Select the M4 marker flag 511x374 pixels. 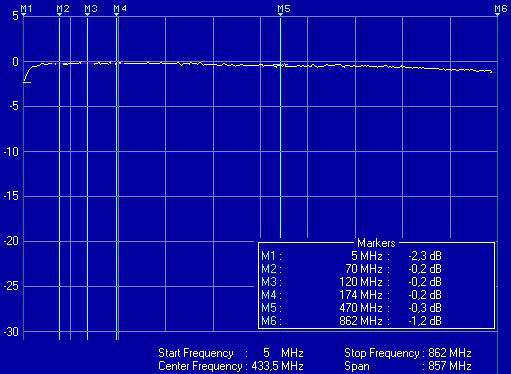pyautogui.click(x=120, y=9)
